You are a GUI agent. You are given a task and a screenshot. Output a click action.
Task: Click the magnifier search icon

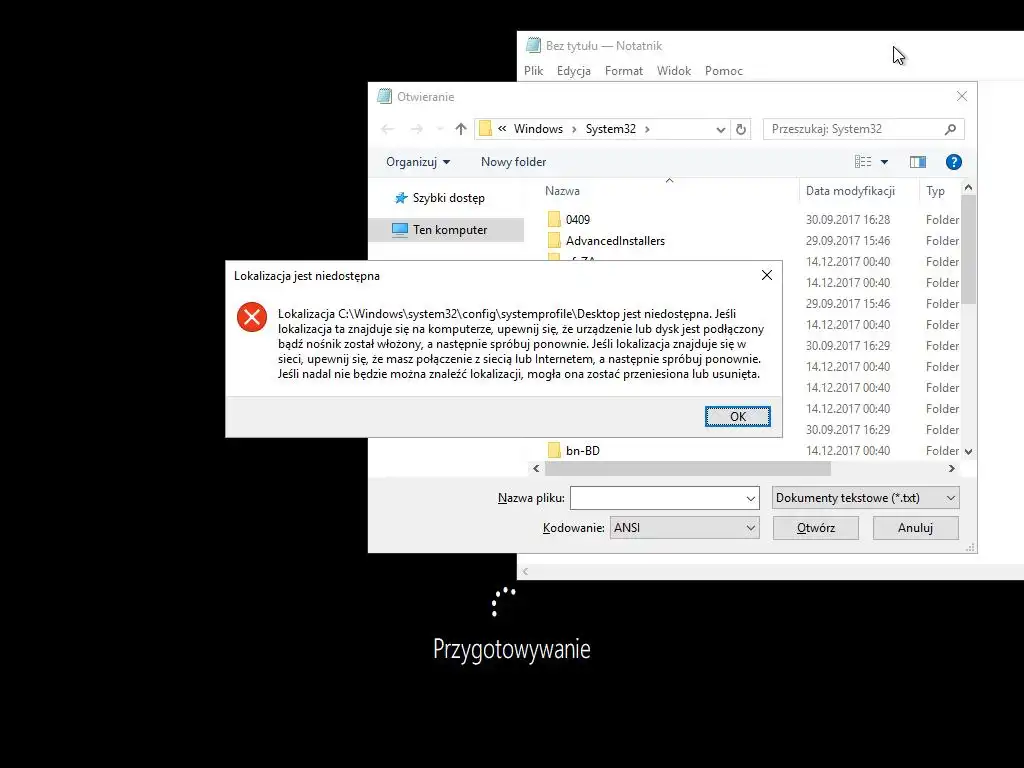950,129
